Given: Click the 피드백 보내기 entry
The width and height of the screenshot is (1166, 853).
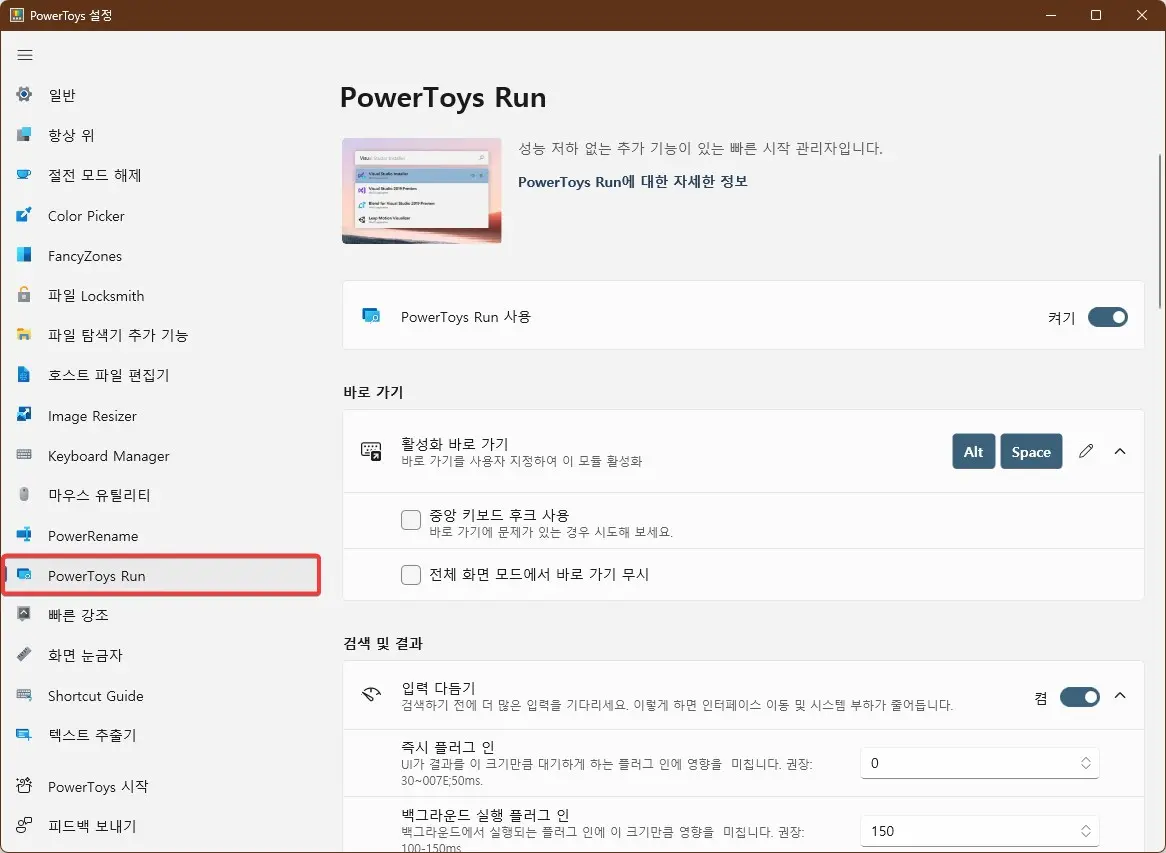Looking at the screenshot, I should click(x=161, y=825).
